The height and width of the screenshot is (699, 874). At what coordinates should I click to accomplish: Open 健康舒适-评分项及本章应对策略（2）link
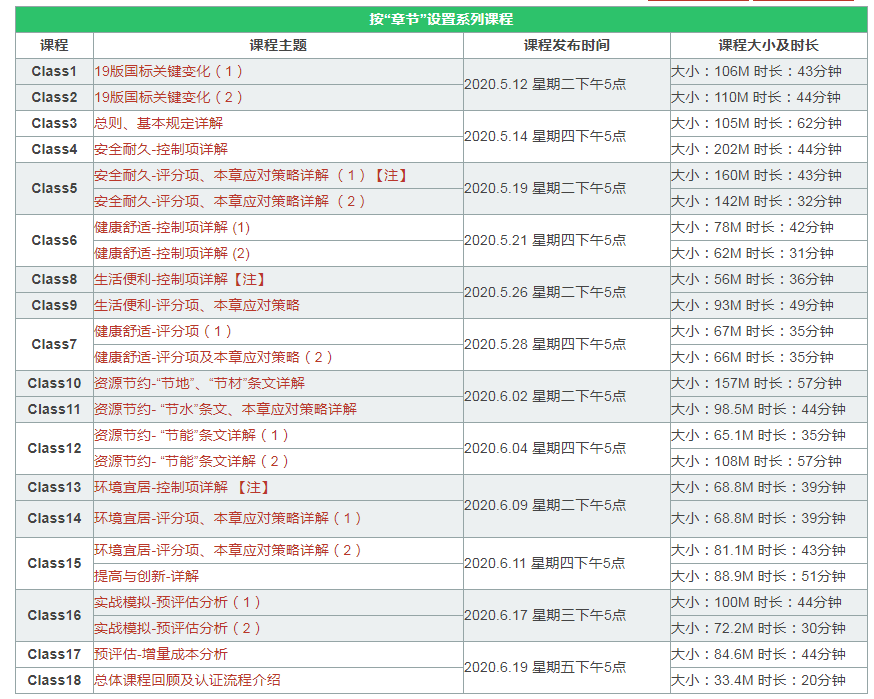pyautogui.click(x=213, y=357)
